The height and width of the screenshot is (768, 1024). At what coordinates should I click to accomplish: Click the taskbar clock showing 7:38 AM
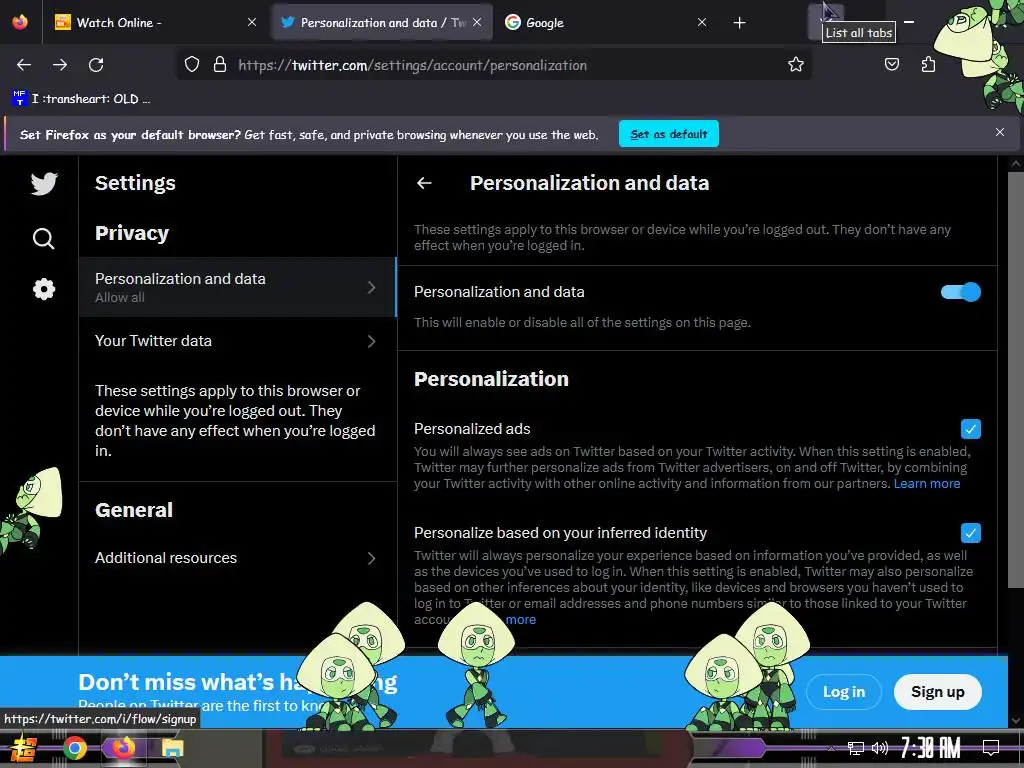tap(930, 748)
